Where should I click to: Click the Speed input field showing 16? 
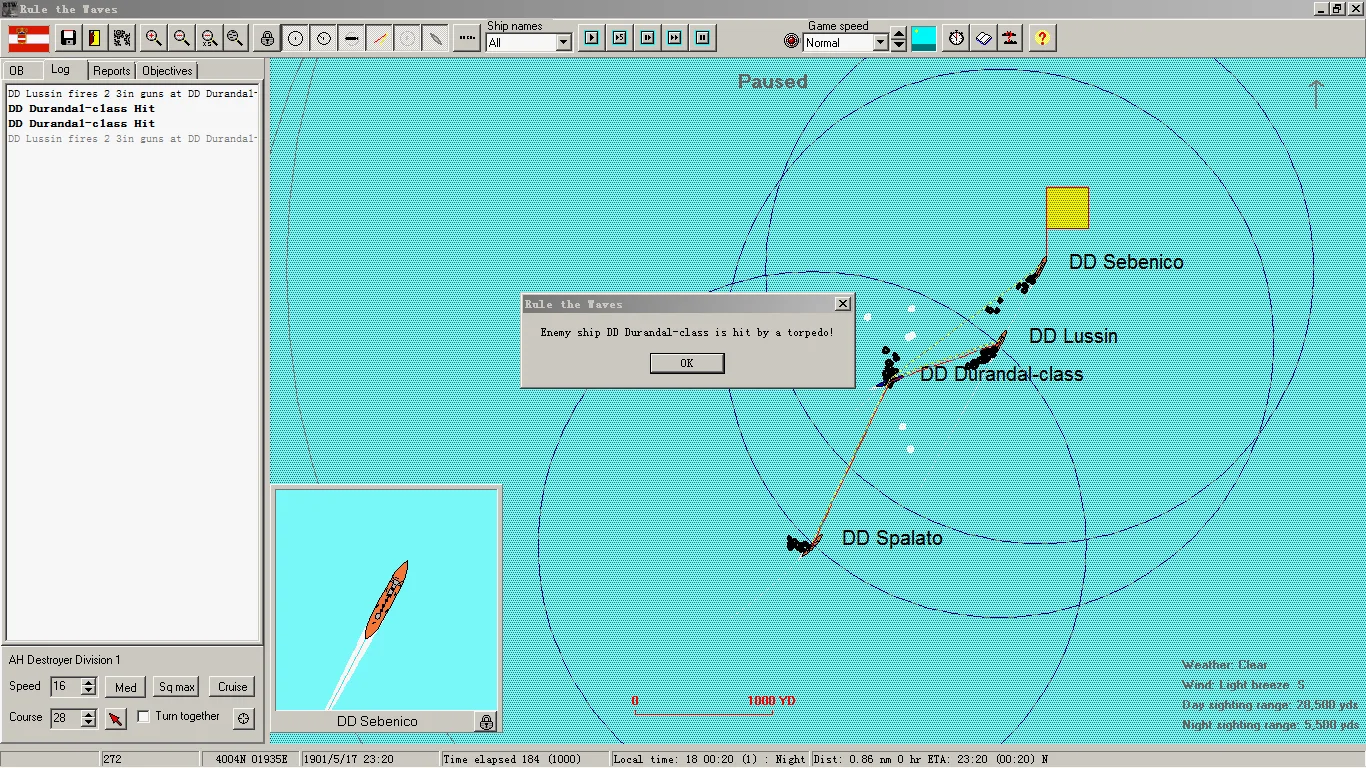click(x=65, y=687)
